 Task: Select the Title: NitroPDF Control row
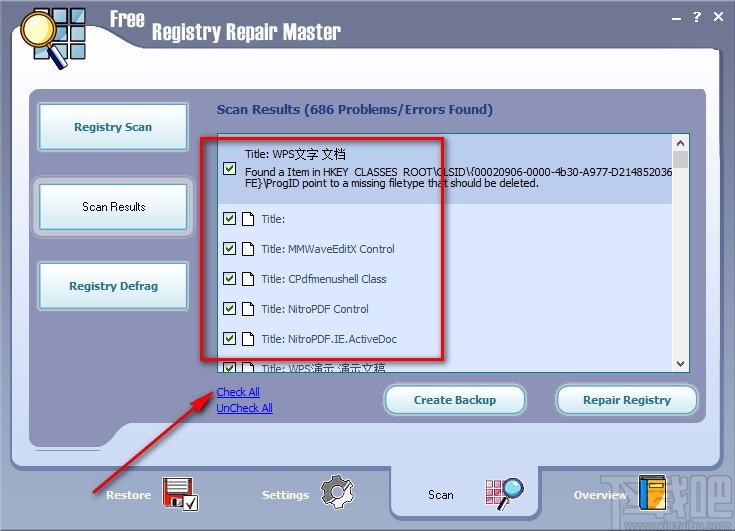coord(445,309)
